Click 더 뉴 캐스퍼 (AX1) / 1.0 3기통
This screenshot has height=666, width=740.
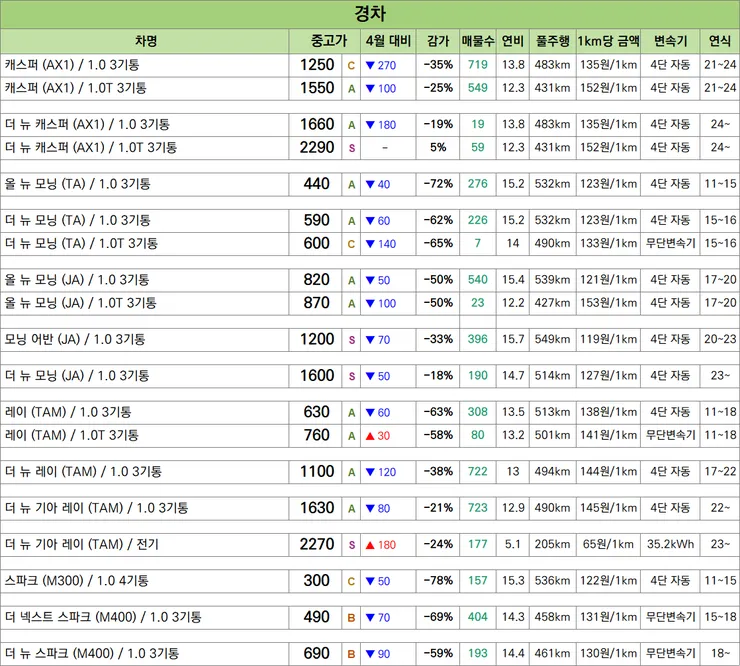[x=87, y=125]
